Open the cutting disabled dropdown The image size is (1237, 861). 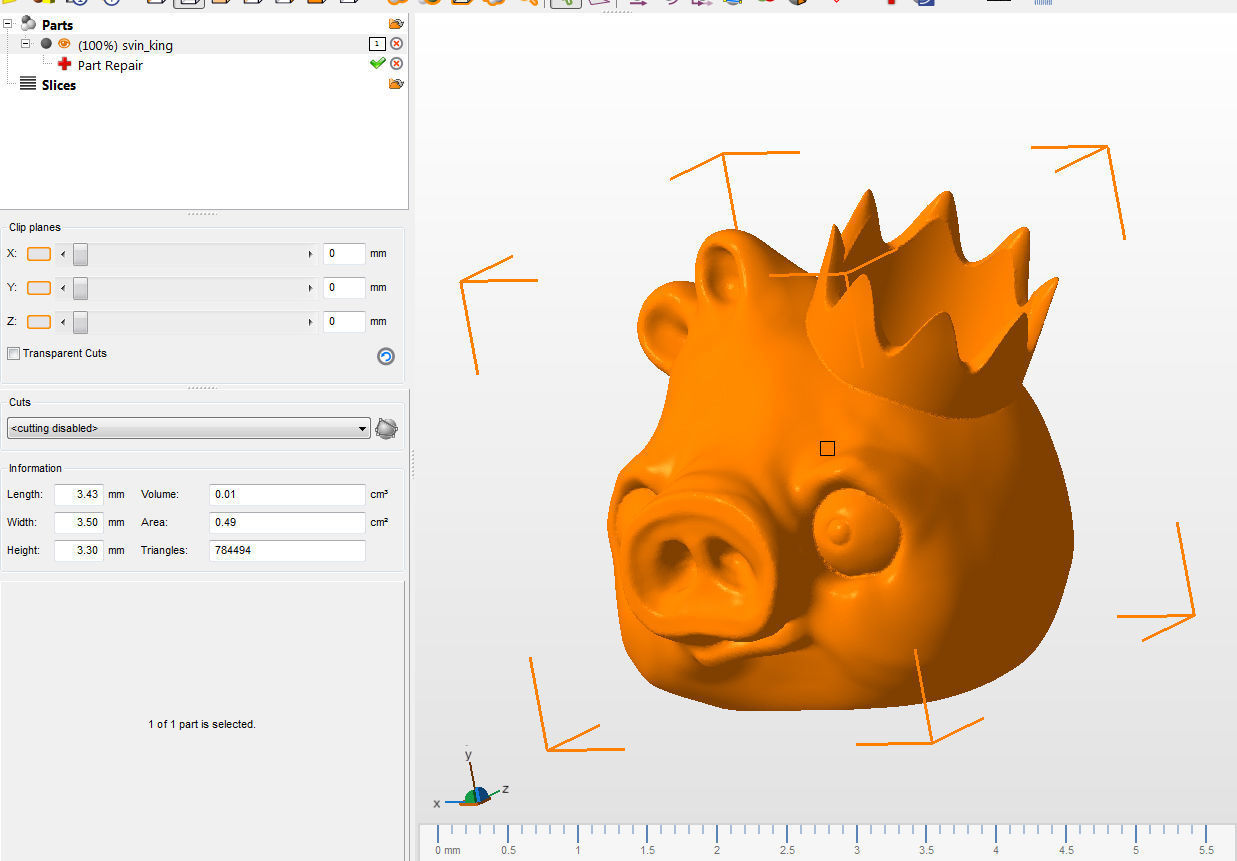(x=188, y=428)
